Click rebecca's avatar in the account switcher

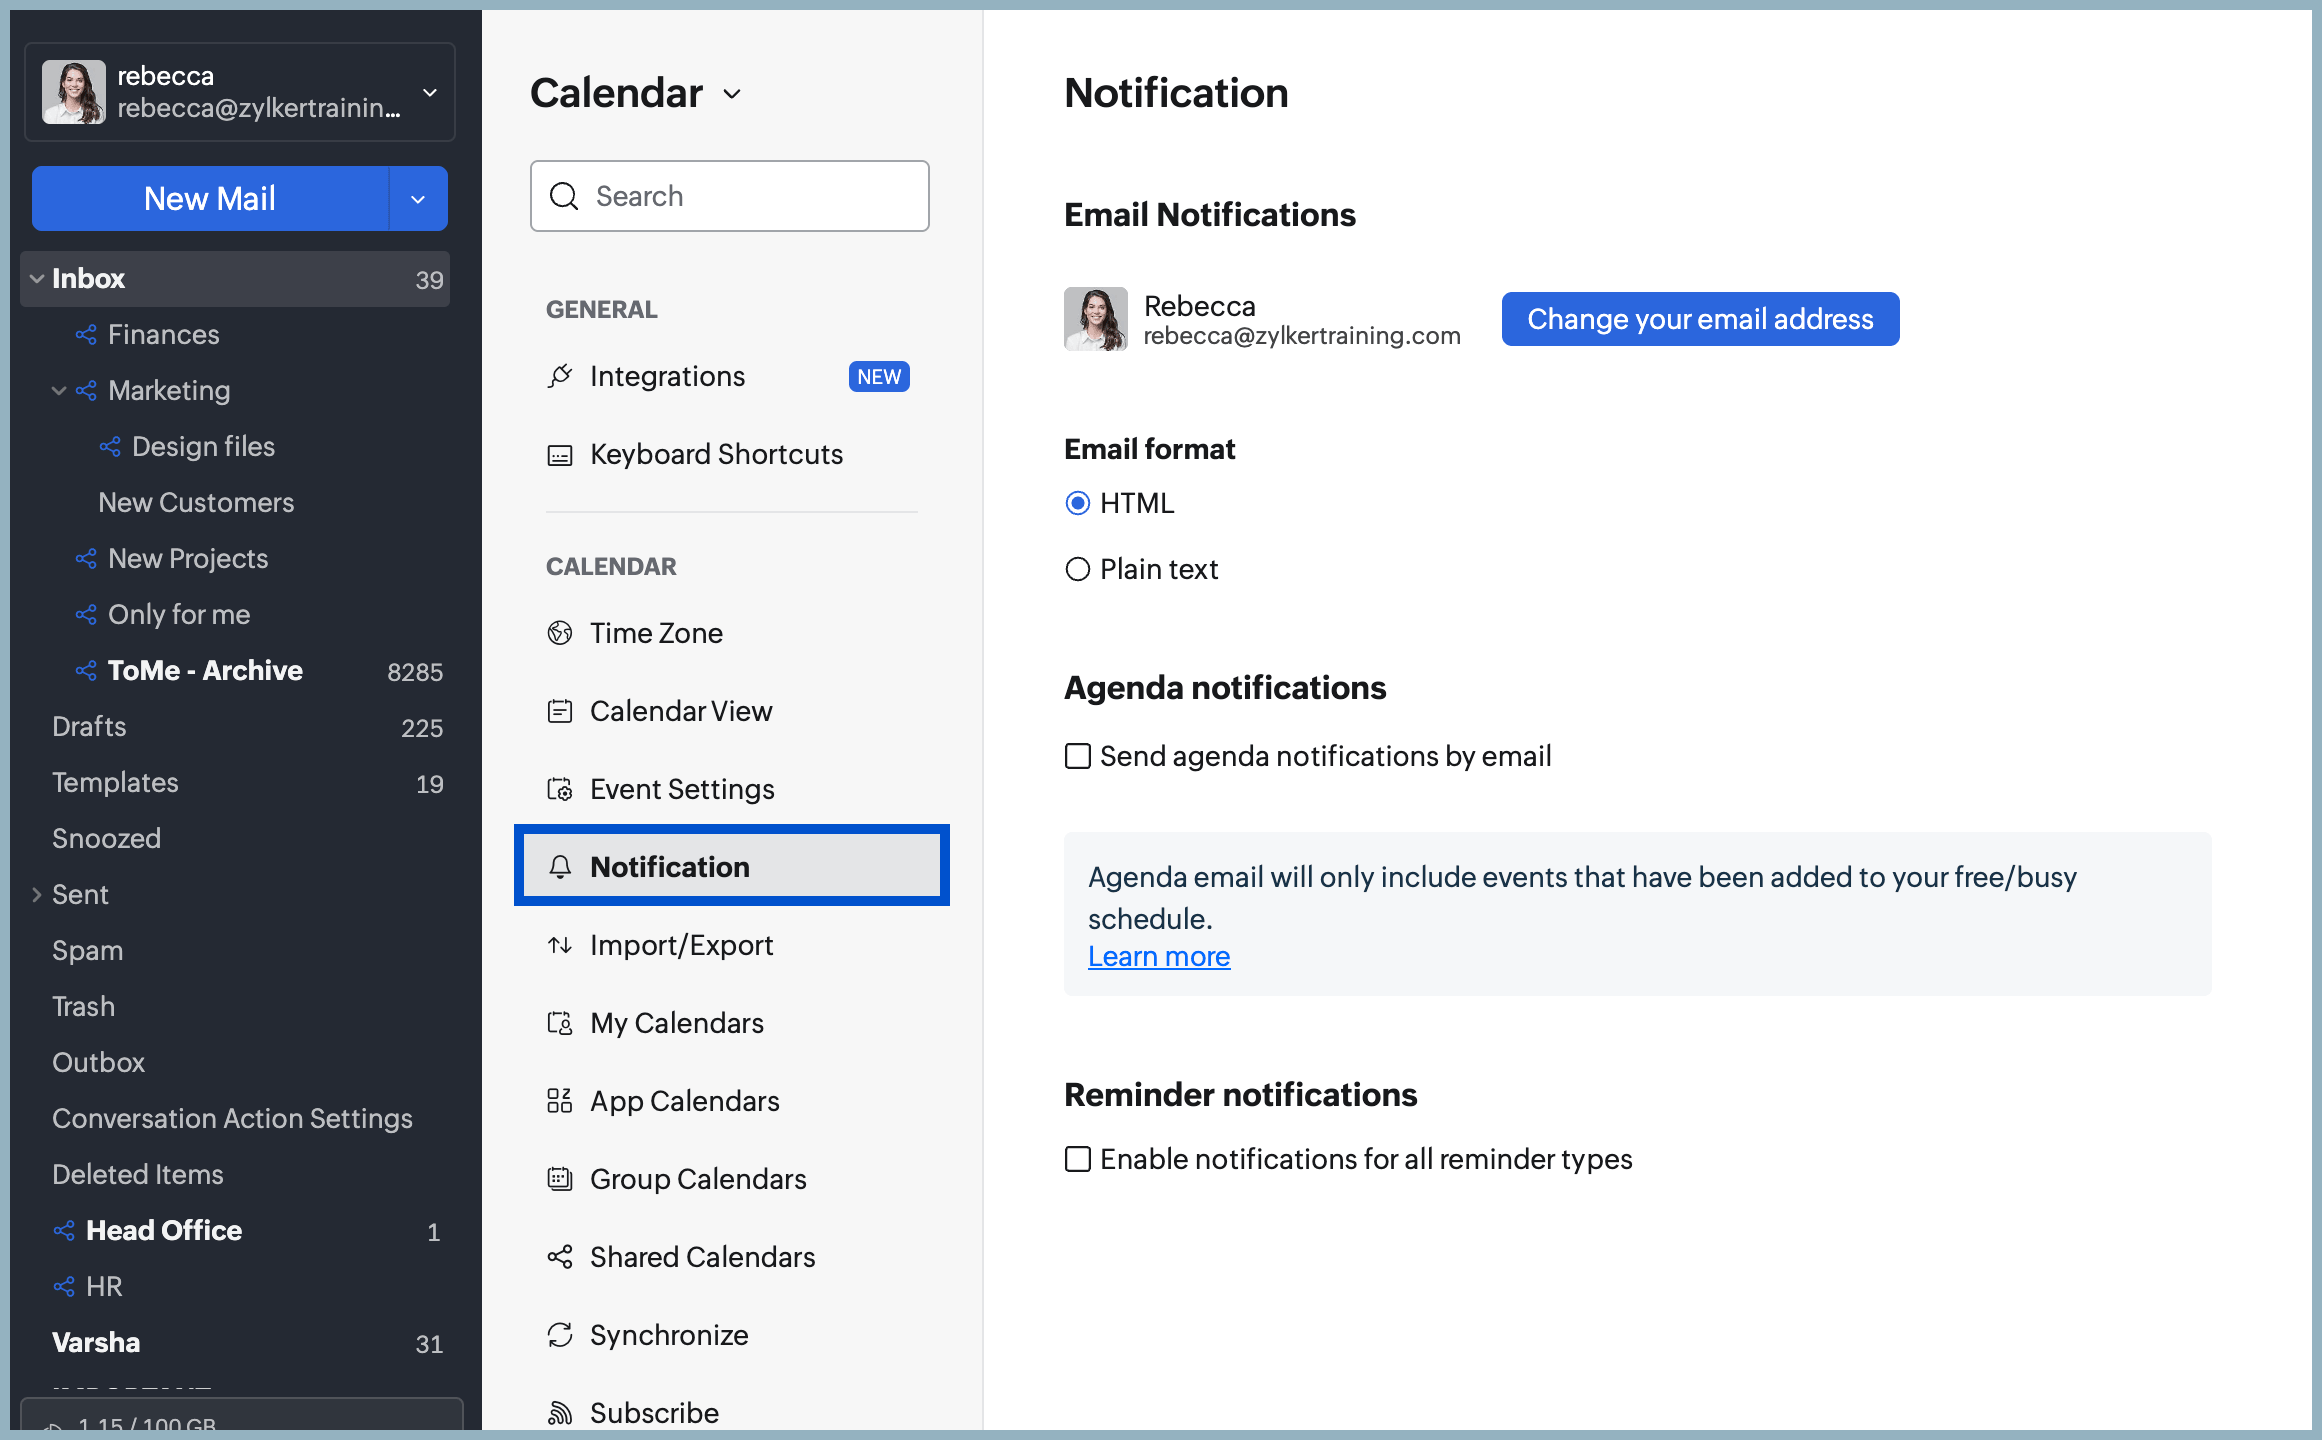74,92
